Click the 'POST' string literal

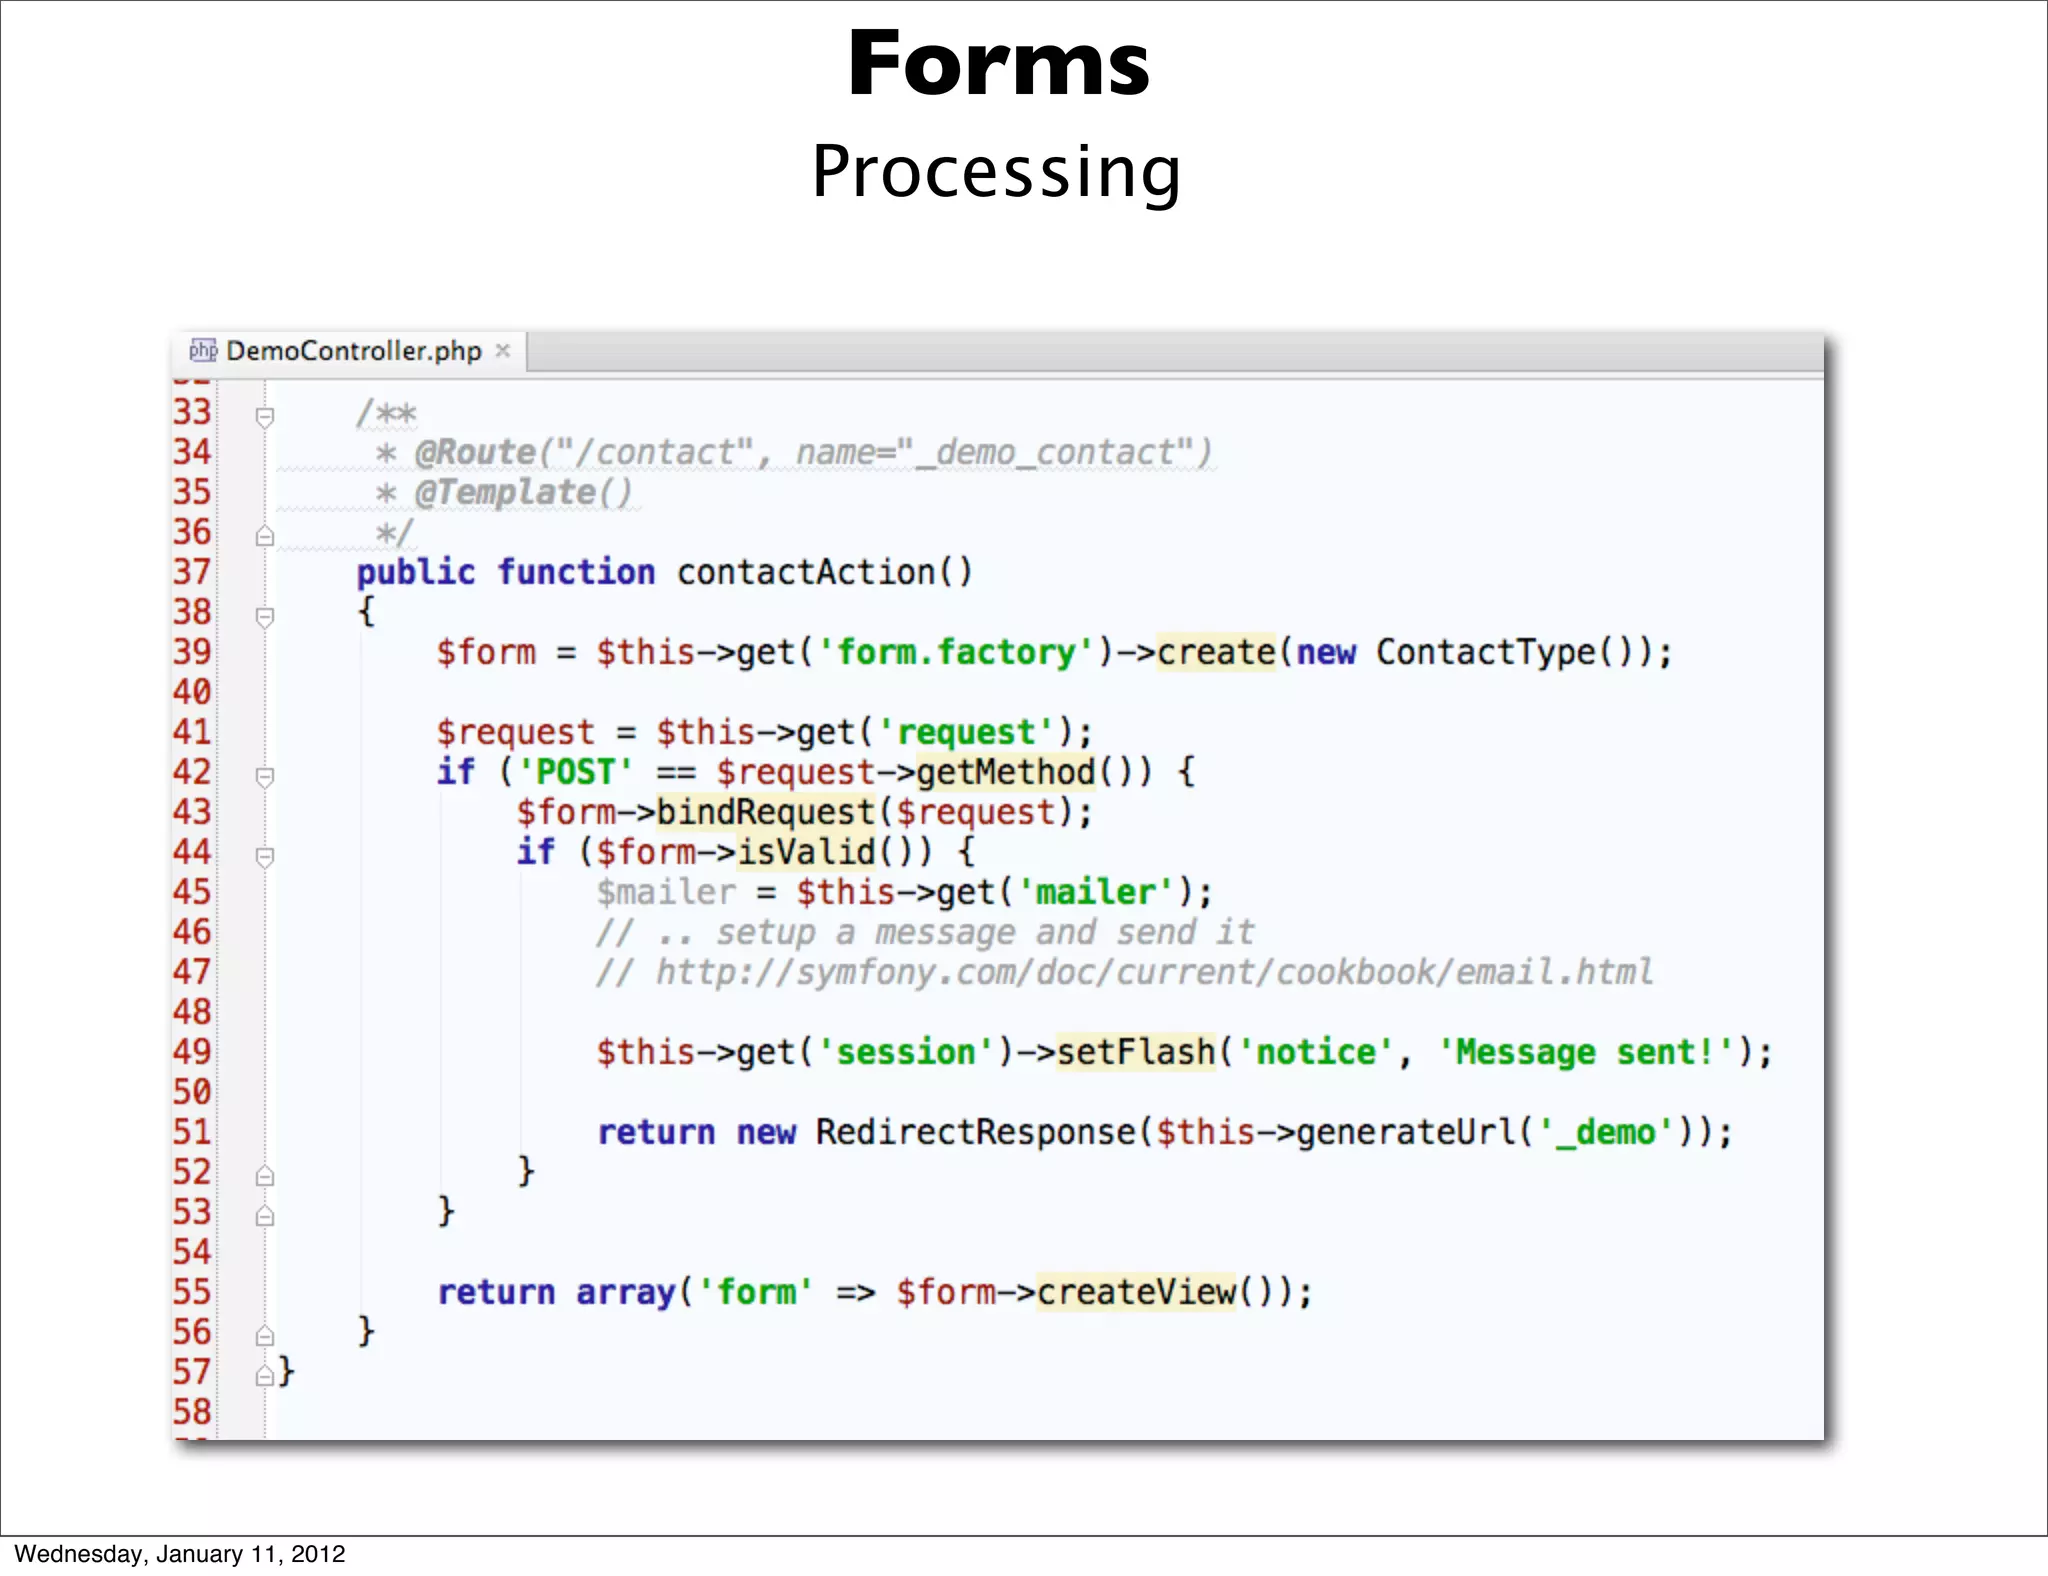(x=576, y=772)
